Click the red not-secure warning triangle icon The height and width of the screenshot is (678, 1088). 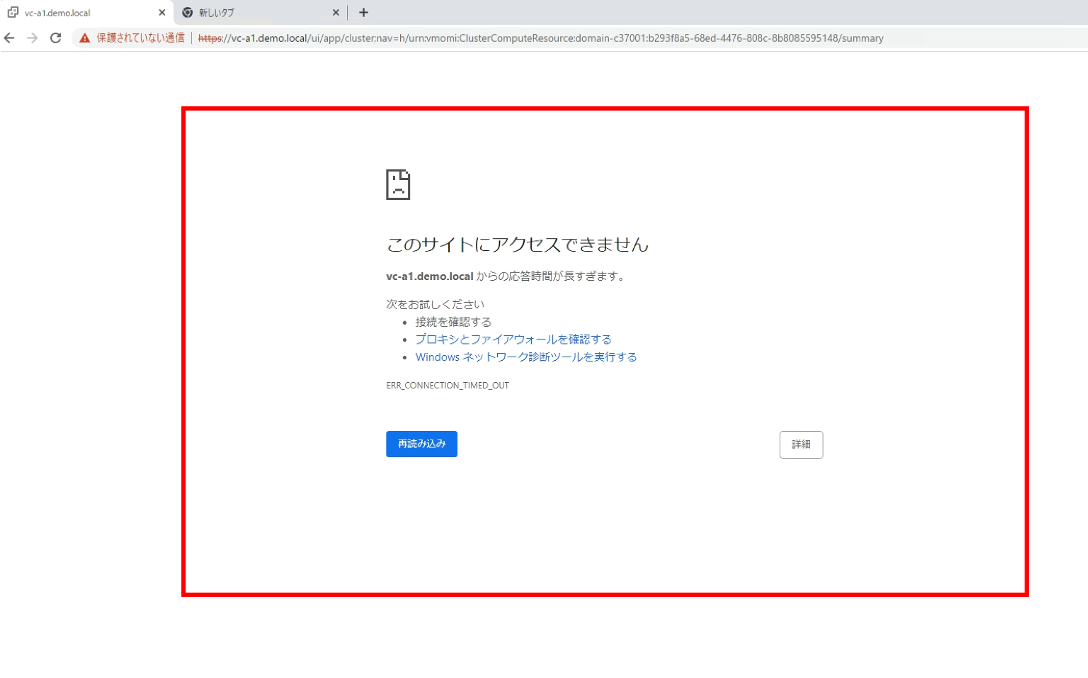coord(85,38)
